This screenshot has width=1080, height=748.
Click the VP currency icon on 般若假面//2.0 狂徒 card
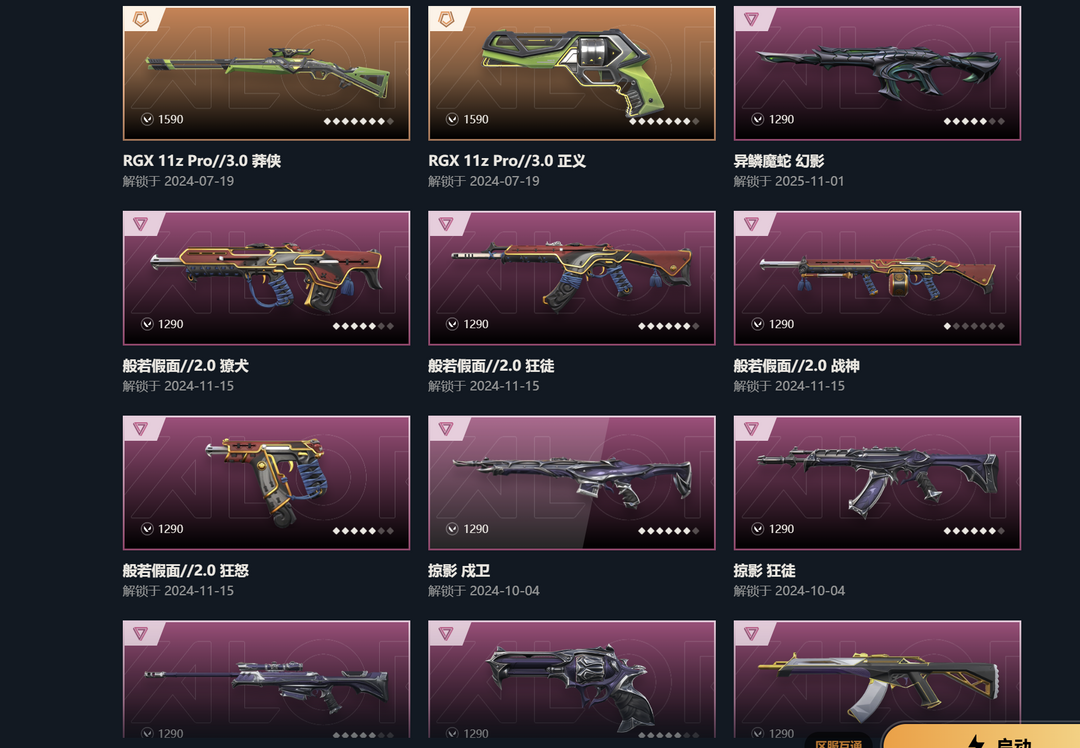pos(452,324)
